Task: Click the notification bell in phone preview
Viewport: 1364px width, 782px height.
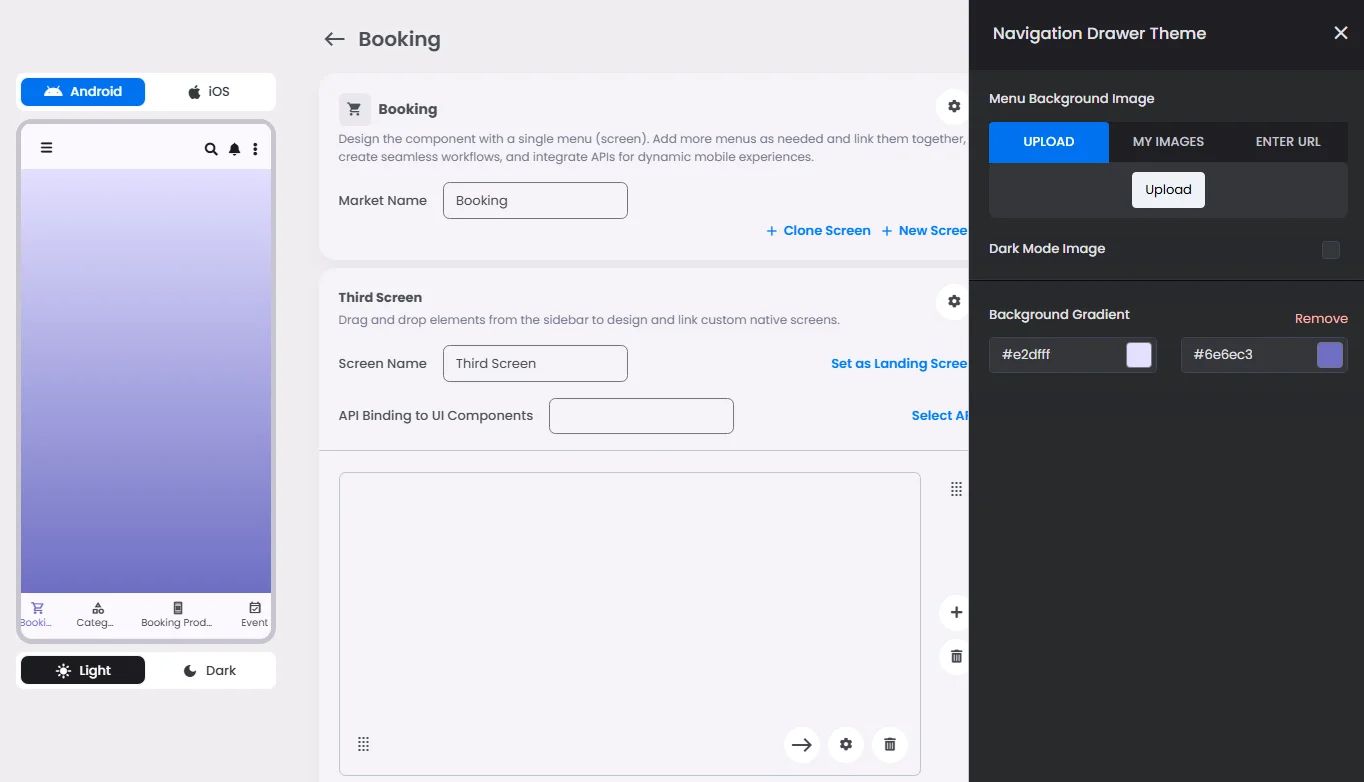Action: tap(234, 149)
